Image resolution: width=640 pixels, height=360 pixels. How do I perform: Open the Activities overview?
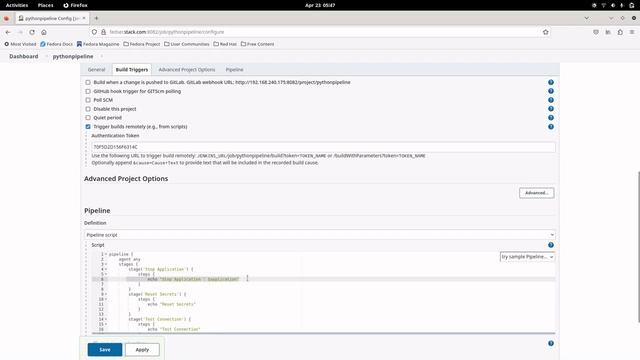click(x=17, y=5)
